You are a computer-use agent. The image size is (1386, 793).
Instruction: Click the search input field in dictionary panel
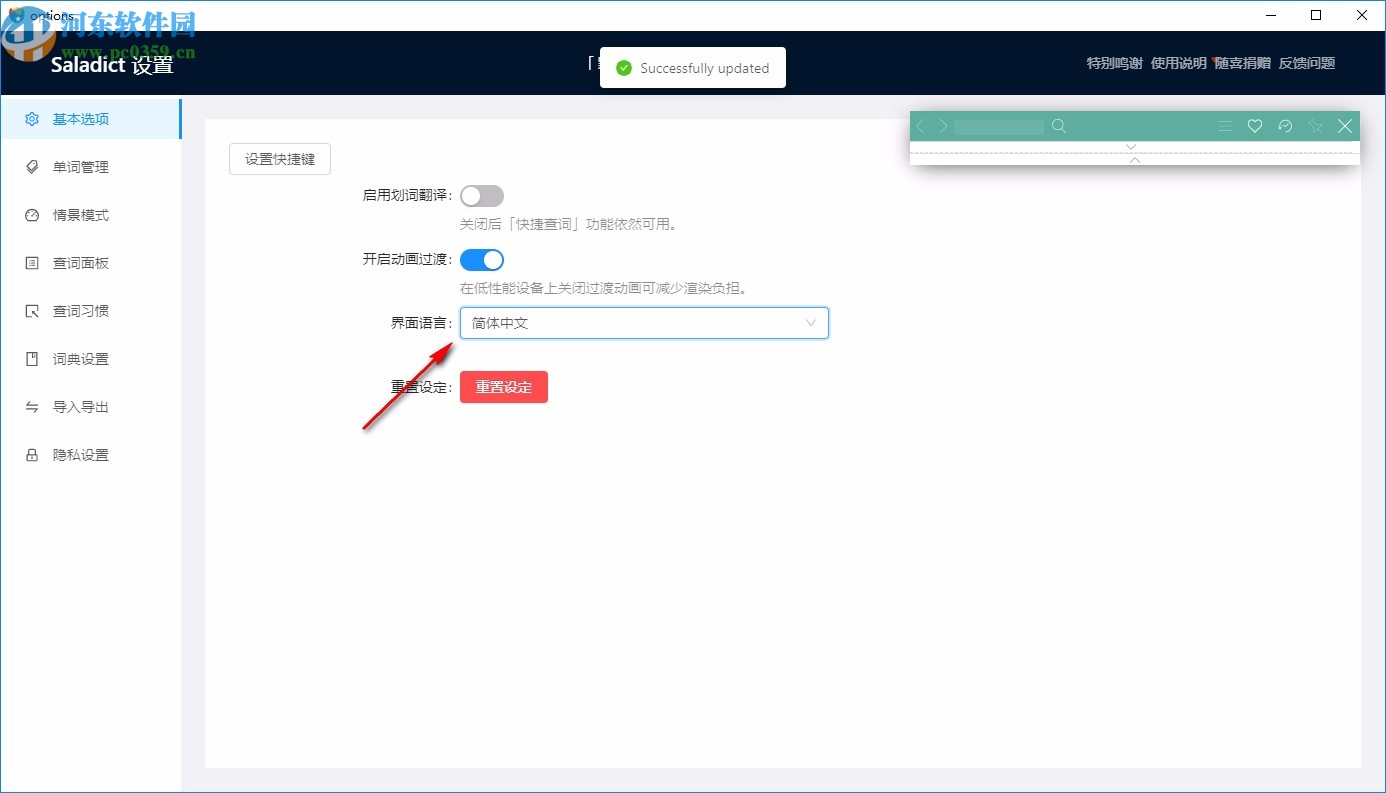pyautogui.click(x=997, y=127)
